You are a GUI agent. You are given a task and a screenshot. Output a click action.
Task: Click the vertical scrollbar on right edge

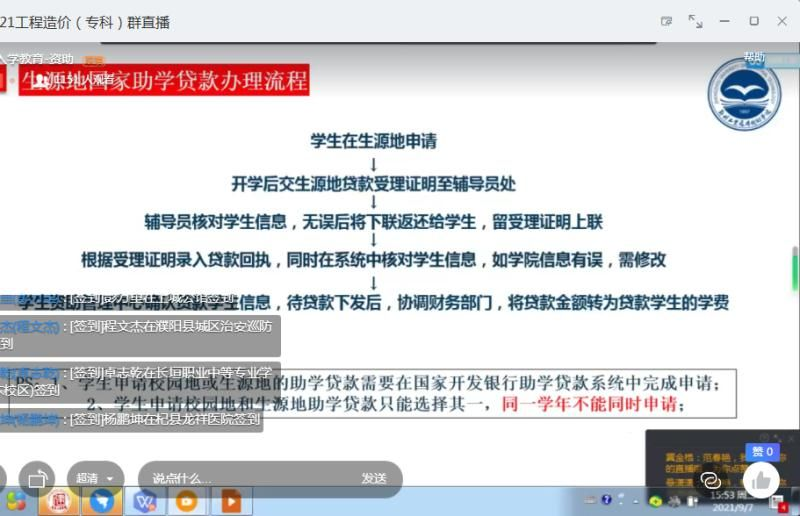pyautogui.click(x=795, y=268)
